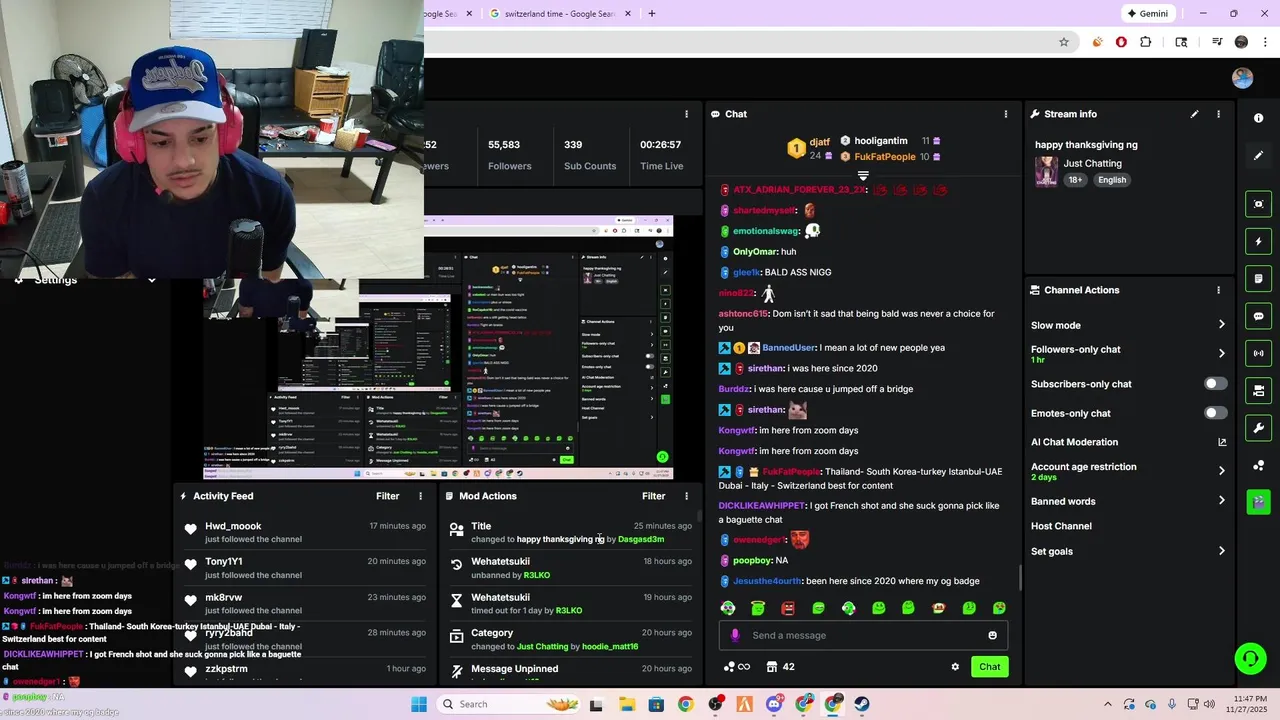Expand Slow mode options

[x=1222, y=325]
